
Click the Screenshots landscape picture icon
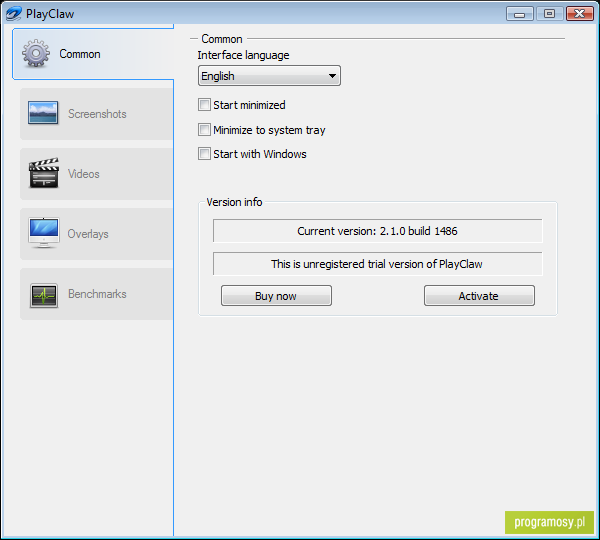pos(43,113)
